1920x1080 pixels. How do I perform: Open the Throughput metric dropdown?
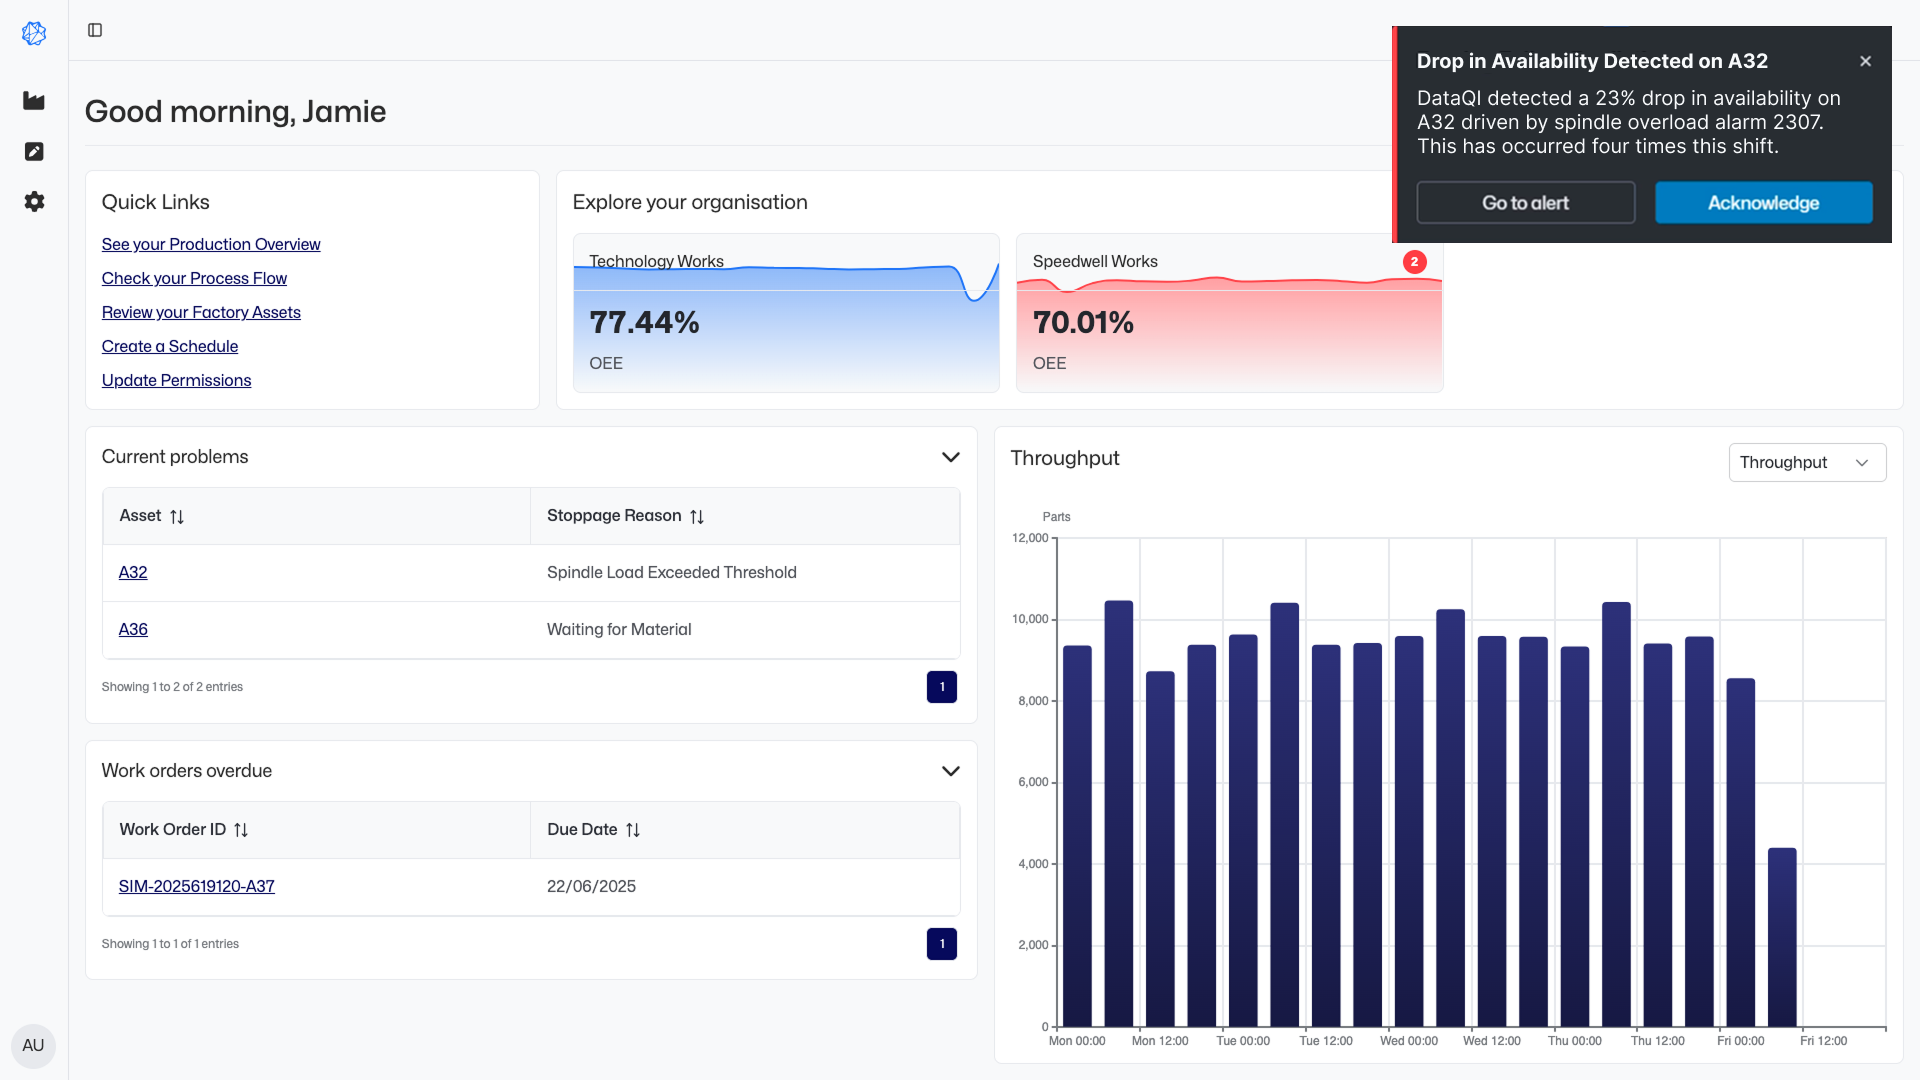click(1806, 462)
